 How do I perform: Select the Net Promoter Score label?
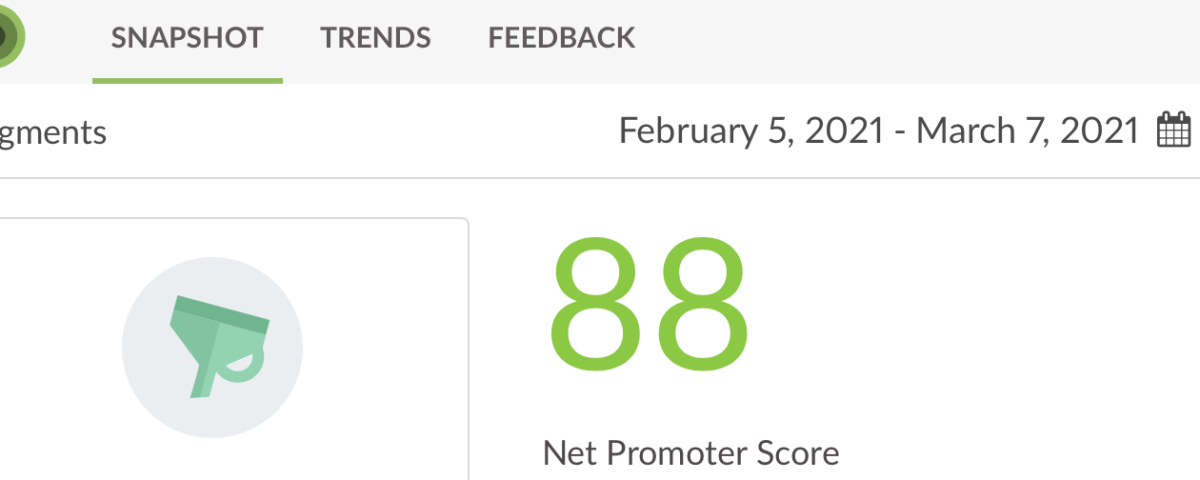pyautogui.click(x=691, y=453)
